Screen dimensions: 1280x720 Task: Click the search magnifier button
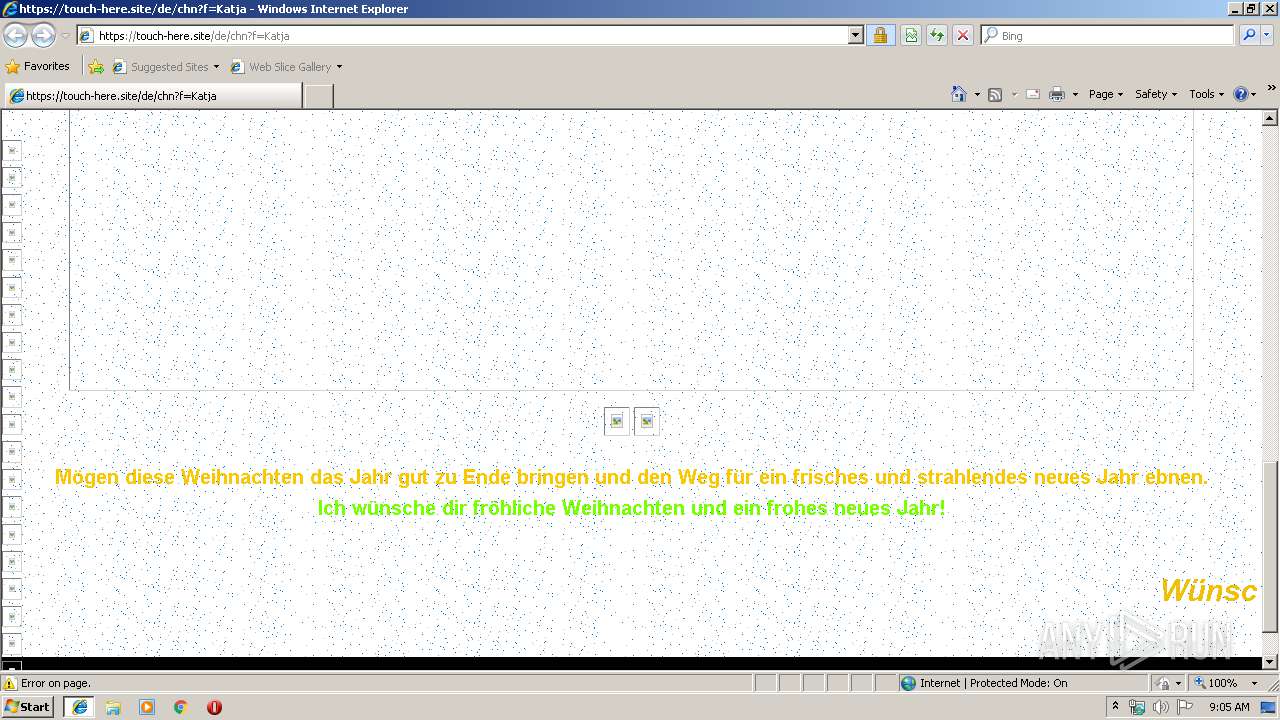pyautogui.click(x=1249, y=35)
